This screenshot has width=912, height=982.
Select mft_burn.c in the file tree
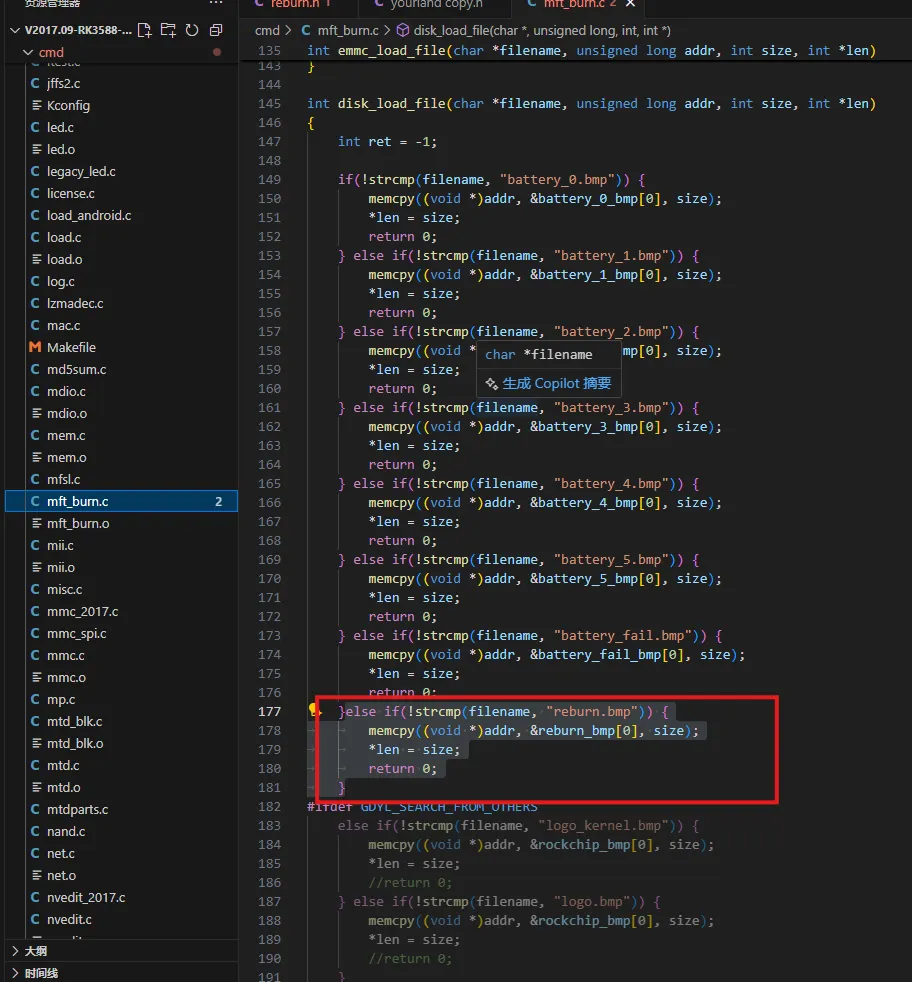pos(122,501)
